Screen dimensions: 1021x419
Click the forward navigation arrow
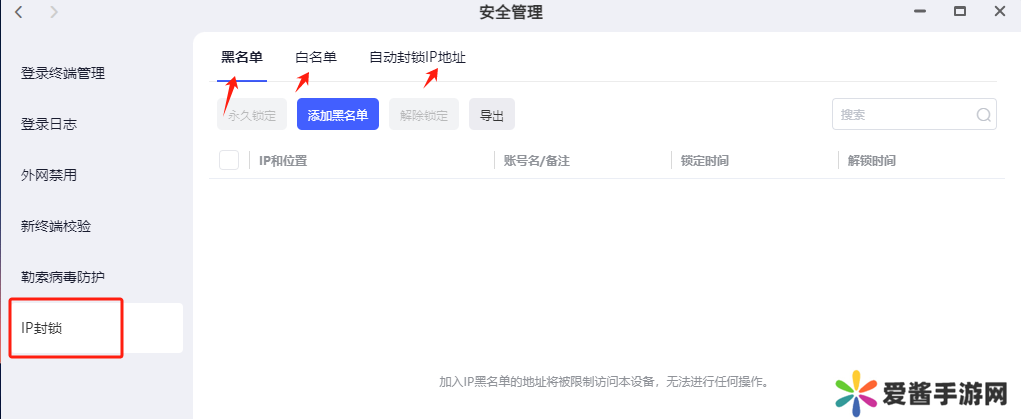53,12
